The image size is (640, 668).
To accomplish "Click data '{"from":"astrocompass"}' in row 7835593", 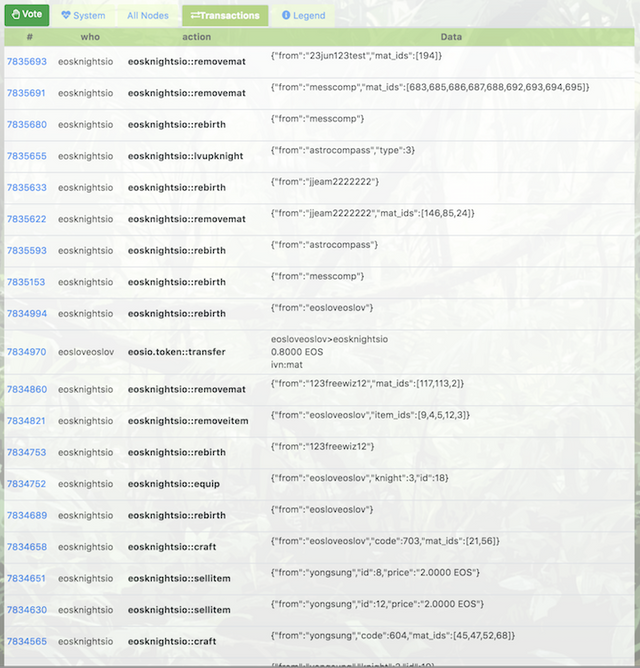I will click(324, 245).
